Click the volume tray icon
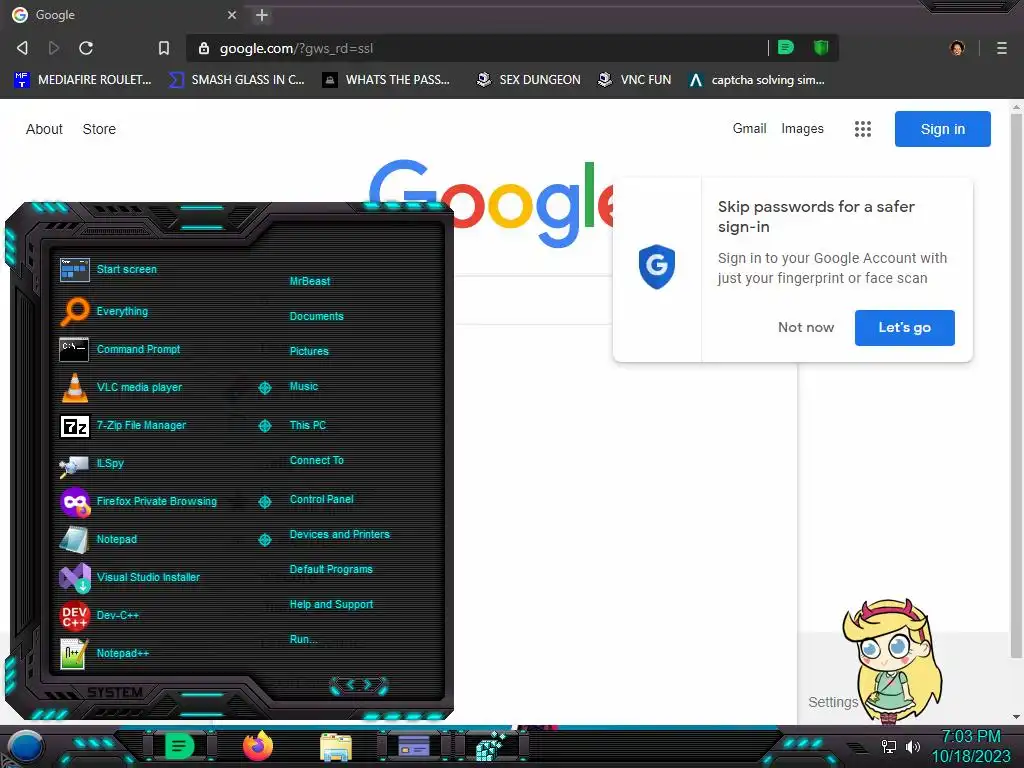Image resolution: width=1024 pixels, height=768 pixels. click(x=912, y=746)
